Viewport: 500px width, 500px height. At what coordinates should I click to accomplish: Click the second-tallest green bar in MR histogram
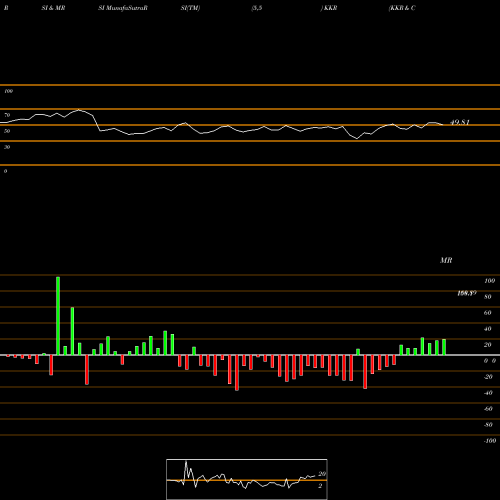[x=72, y=331]
